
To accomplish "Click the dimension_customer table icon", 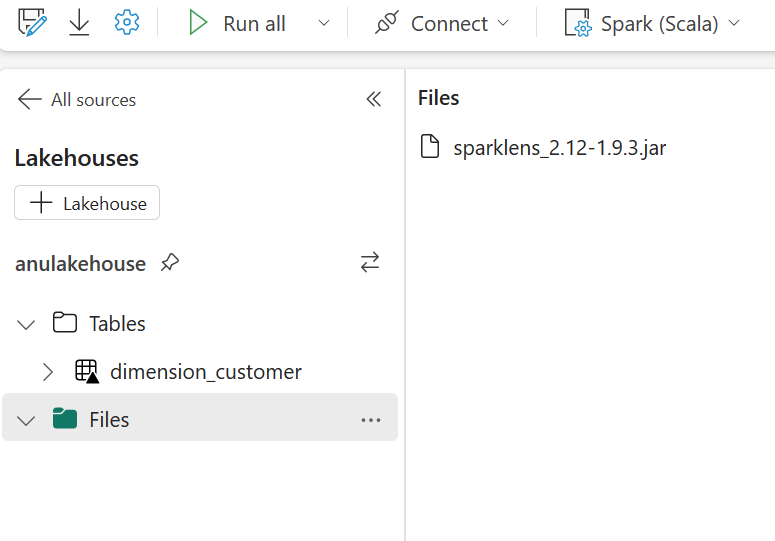I will click(87, 372).
